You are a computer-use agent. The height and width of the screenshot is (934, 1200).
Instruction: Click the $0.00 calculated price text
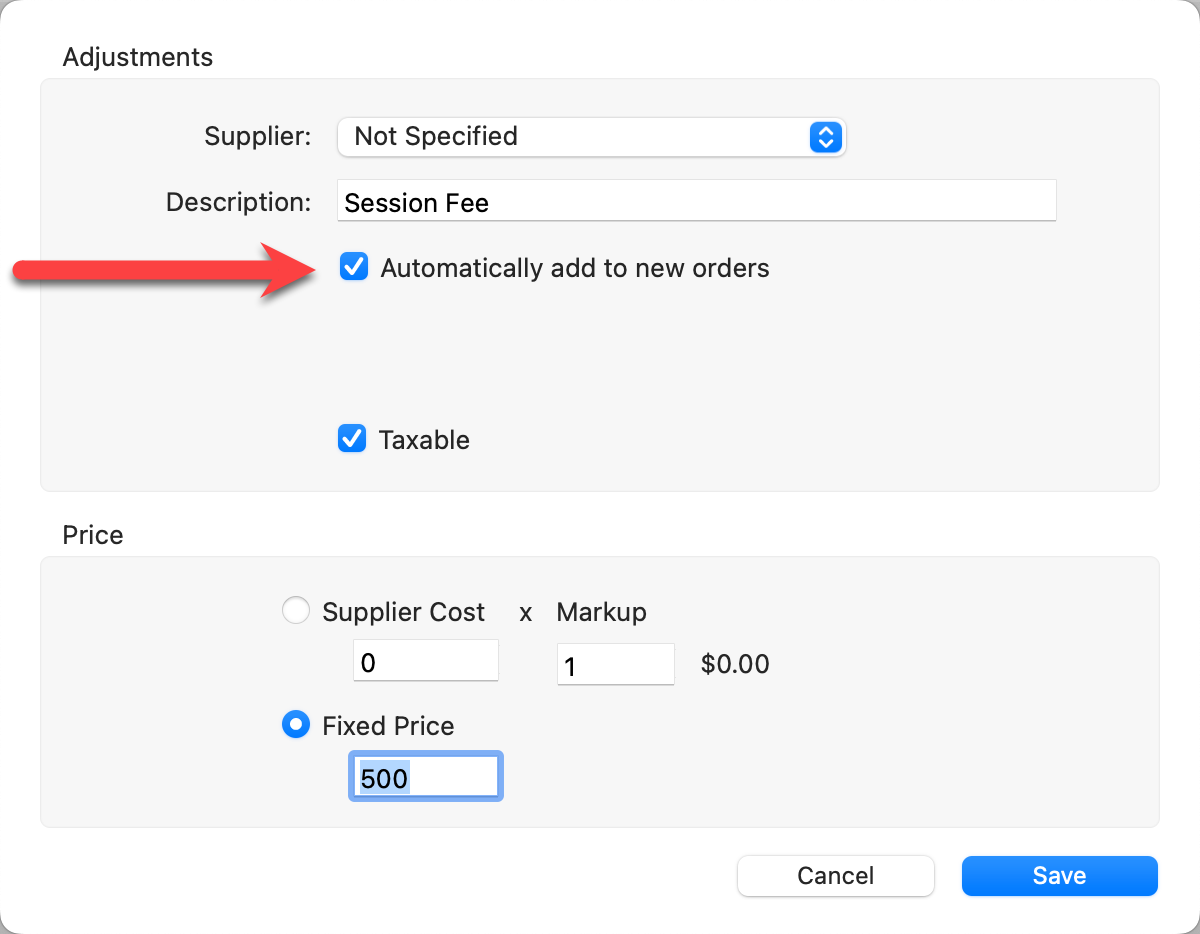(735, 664)
